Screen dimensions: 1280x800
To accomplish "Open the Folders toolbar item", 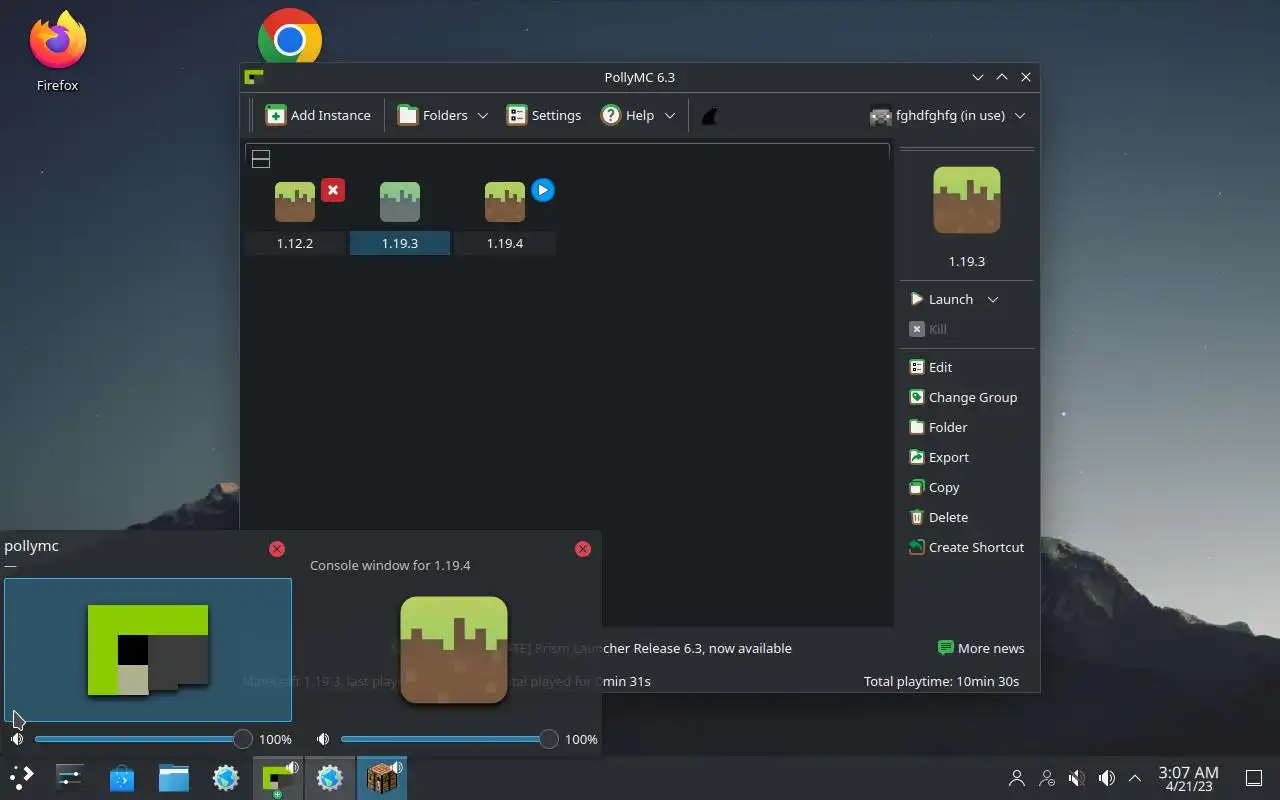I will click(x=432, y=115).
